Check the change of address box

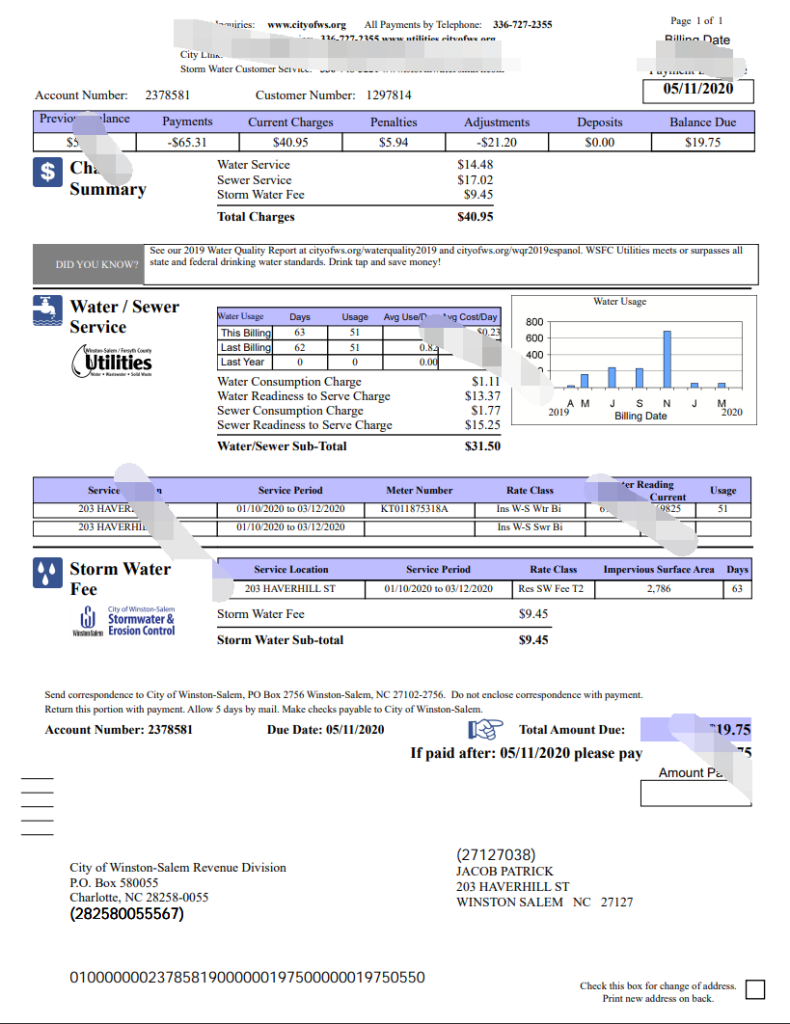755,989
